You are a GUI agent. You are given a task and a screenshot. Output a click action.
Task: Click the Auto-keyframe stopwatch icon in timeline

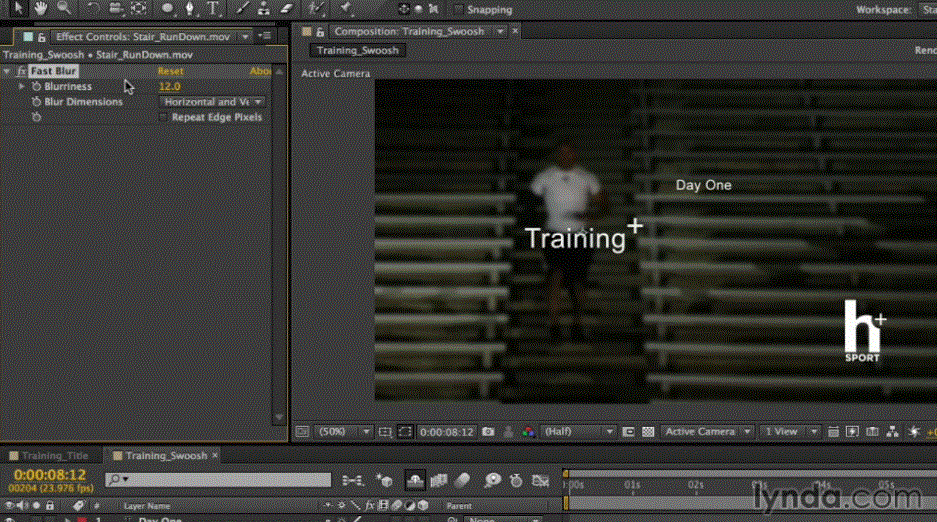[516, 480]
